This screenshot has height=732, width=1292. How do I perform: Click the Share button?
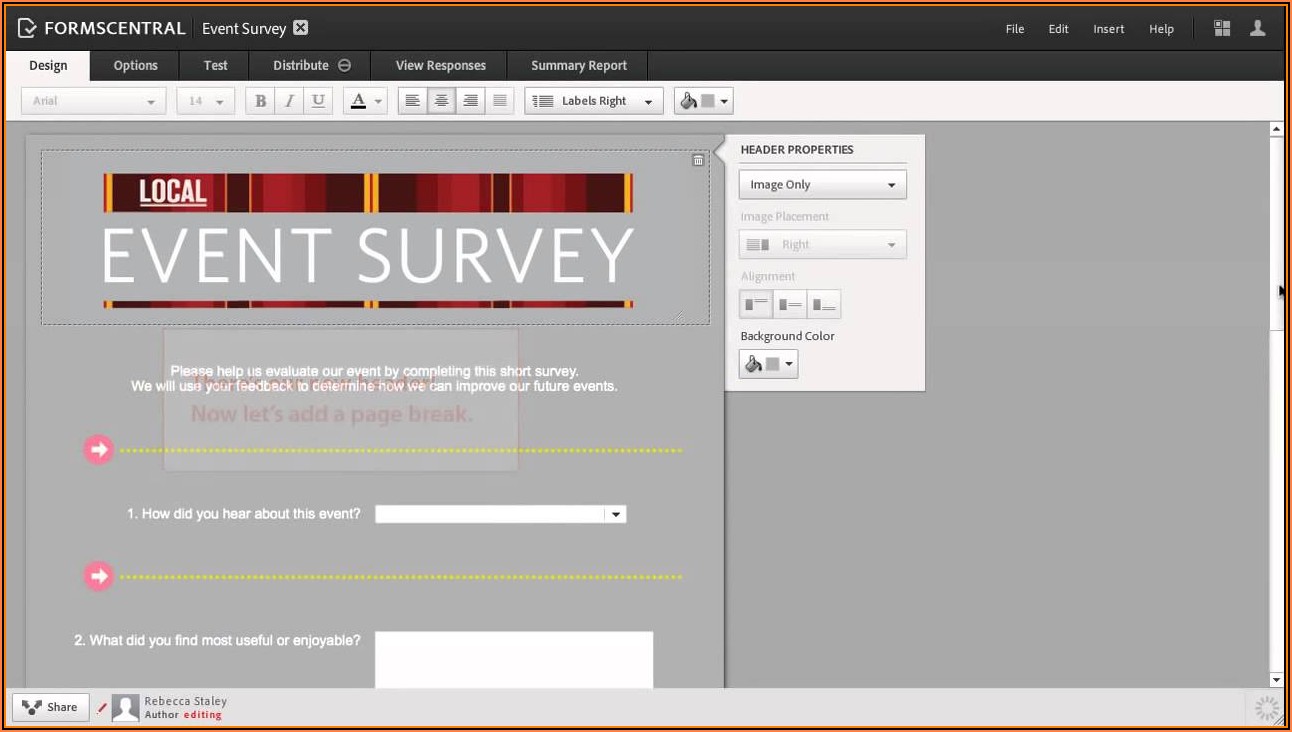(x=51, y=707)
